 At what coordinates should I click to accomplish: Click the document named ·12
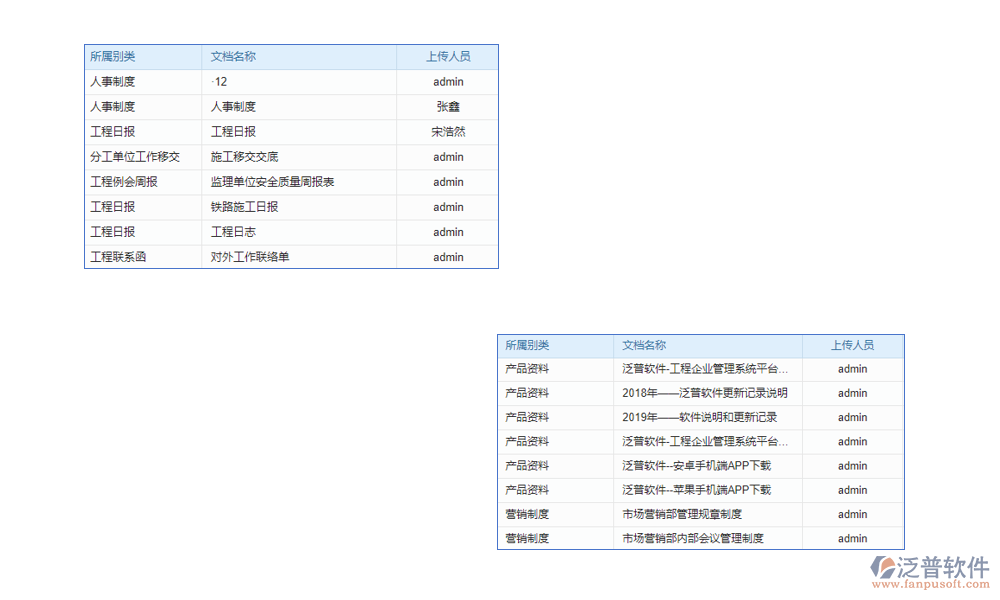point(219,82)
